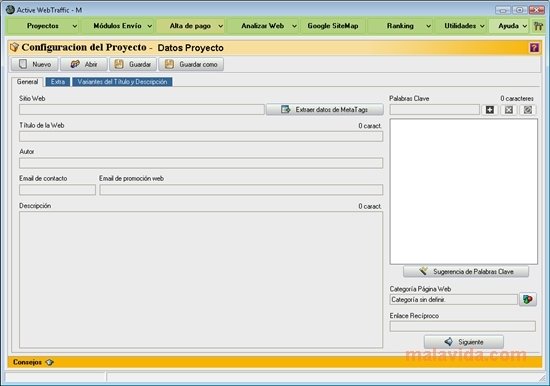
Task: Focus the Email de contacto field
Action: (58, 190)
